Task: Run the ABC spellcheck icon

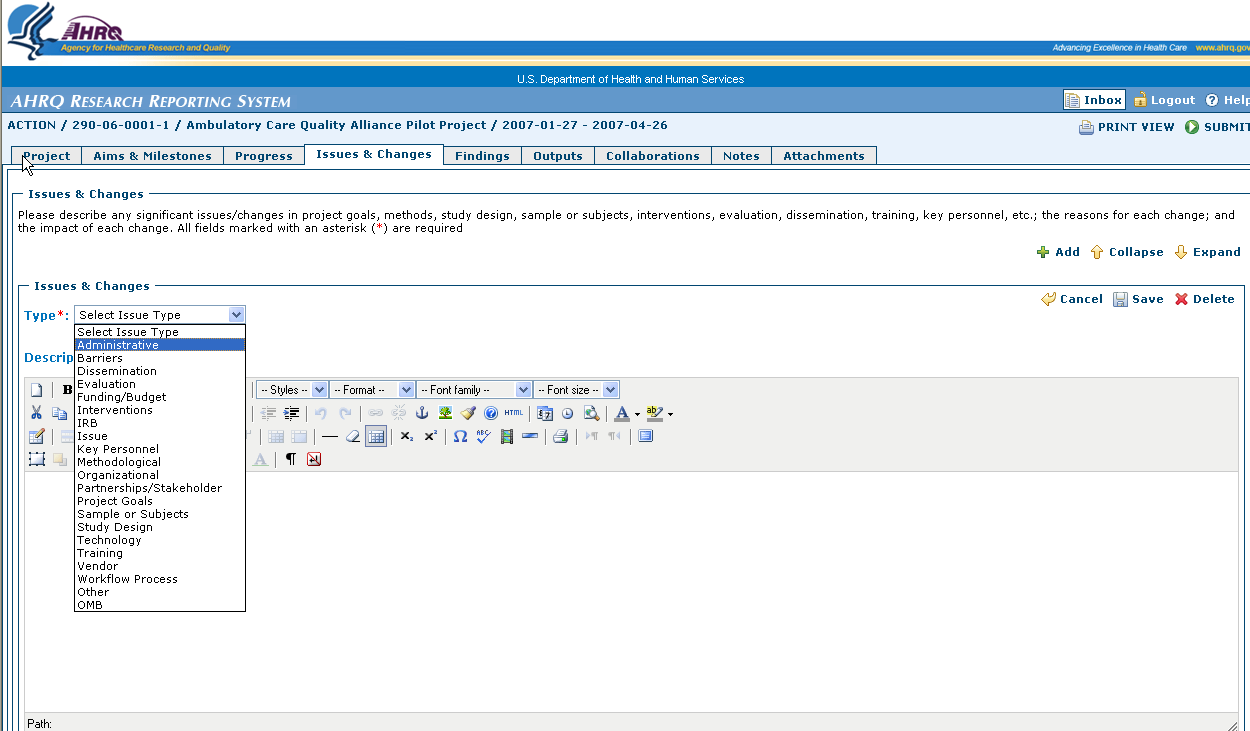Action: pos(483,436)
